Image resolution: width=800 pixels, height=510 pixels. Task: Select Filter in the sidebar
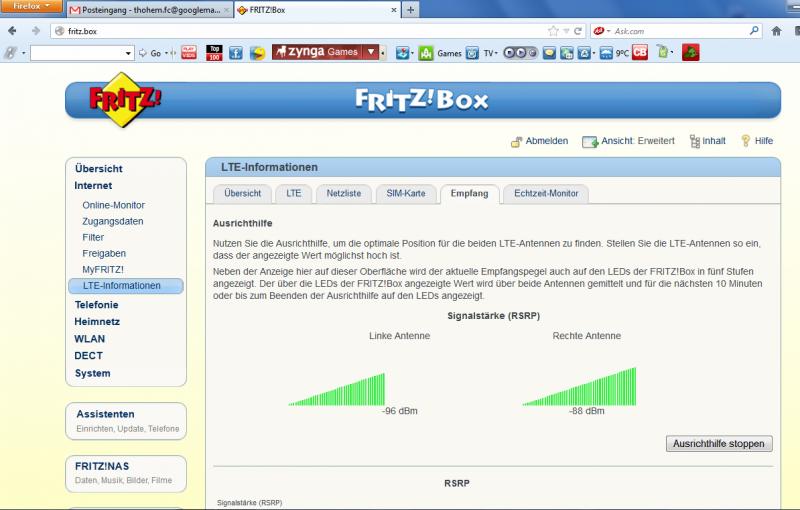[93, 237]
